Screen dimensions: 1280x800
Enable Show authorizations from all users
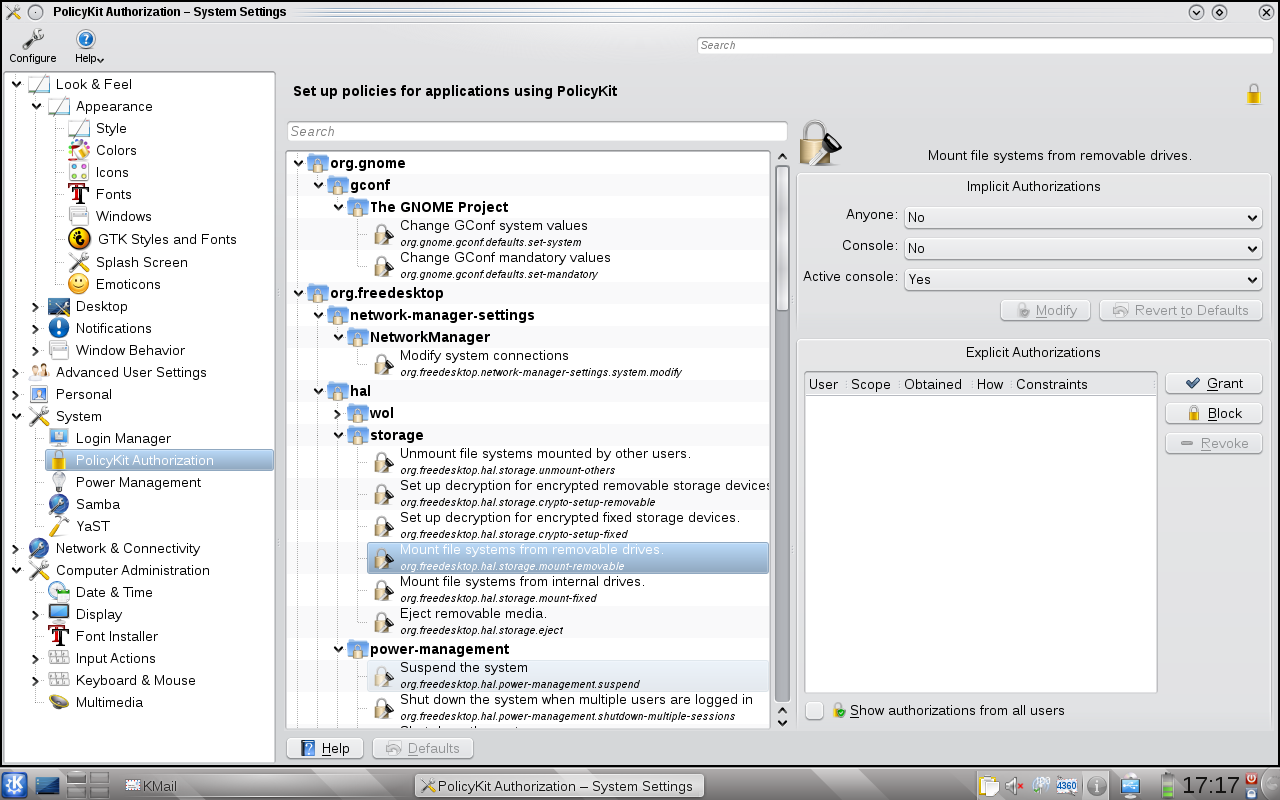point(815,710)
